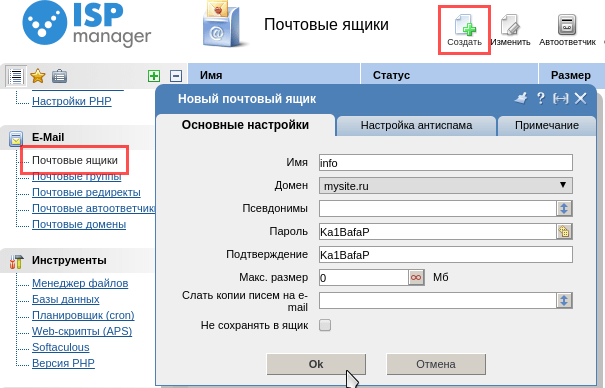Viewport: 605px width, 388px height.
Task: Click the pin icon in dialog header
Action: coord(521,98)
